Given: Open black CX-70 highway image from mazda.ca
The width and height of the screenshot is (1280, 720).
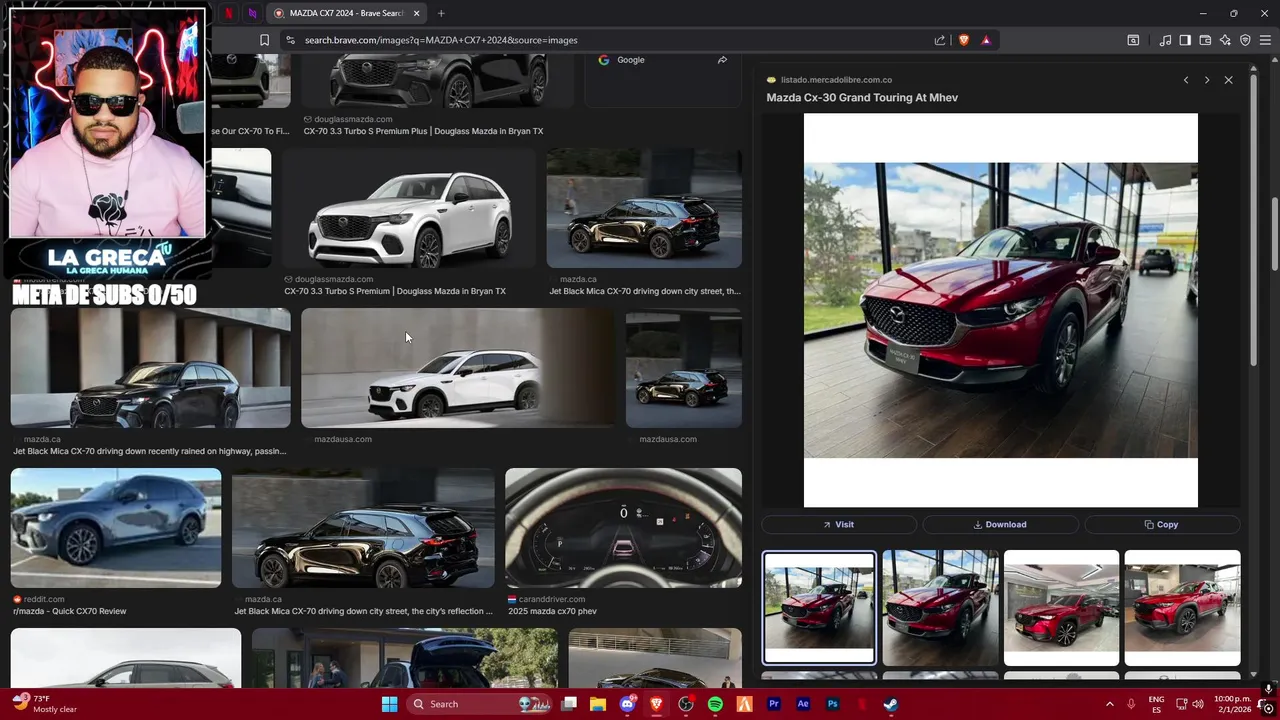Looking at the screenshot, I should 150,368.
